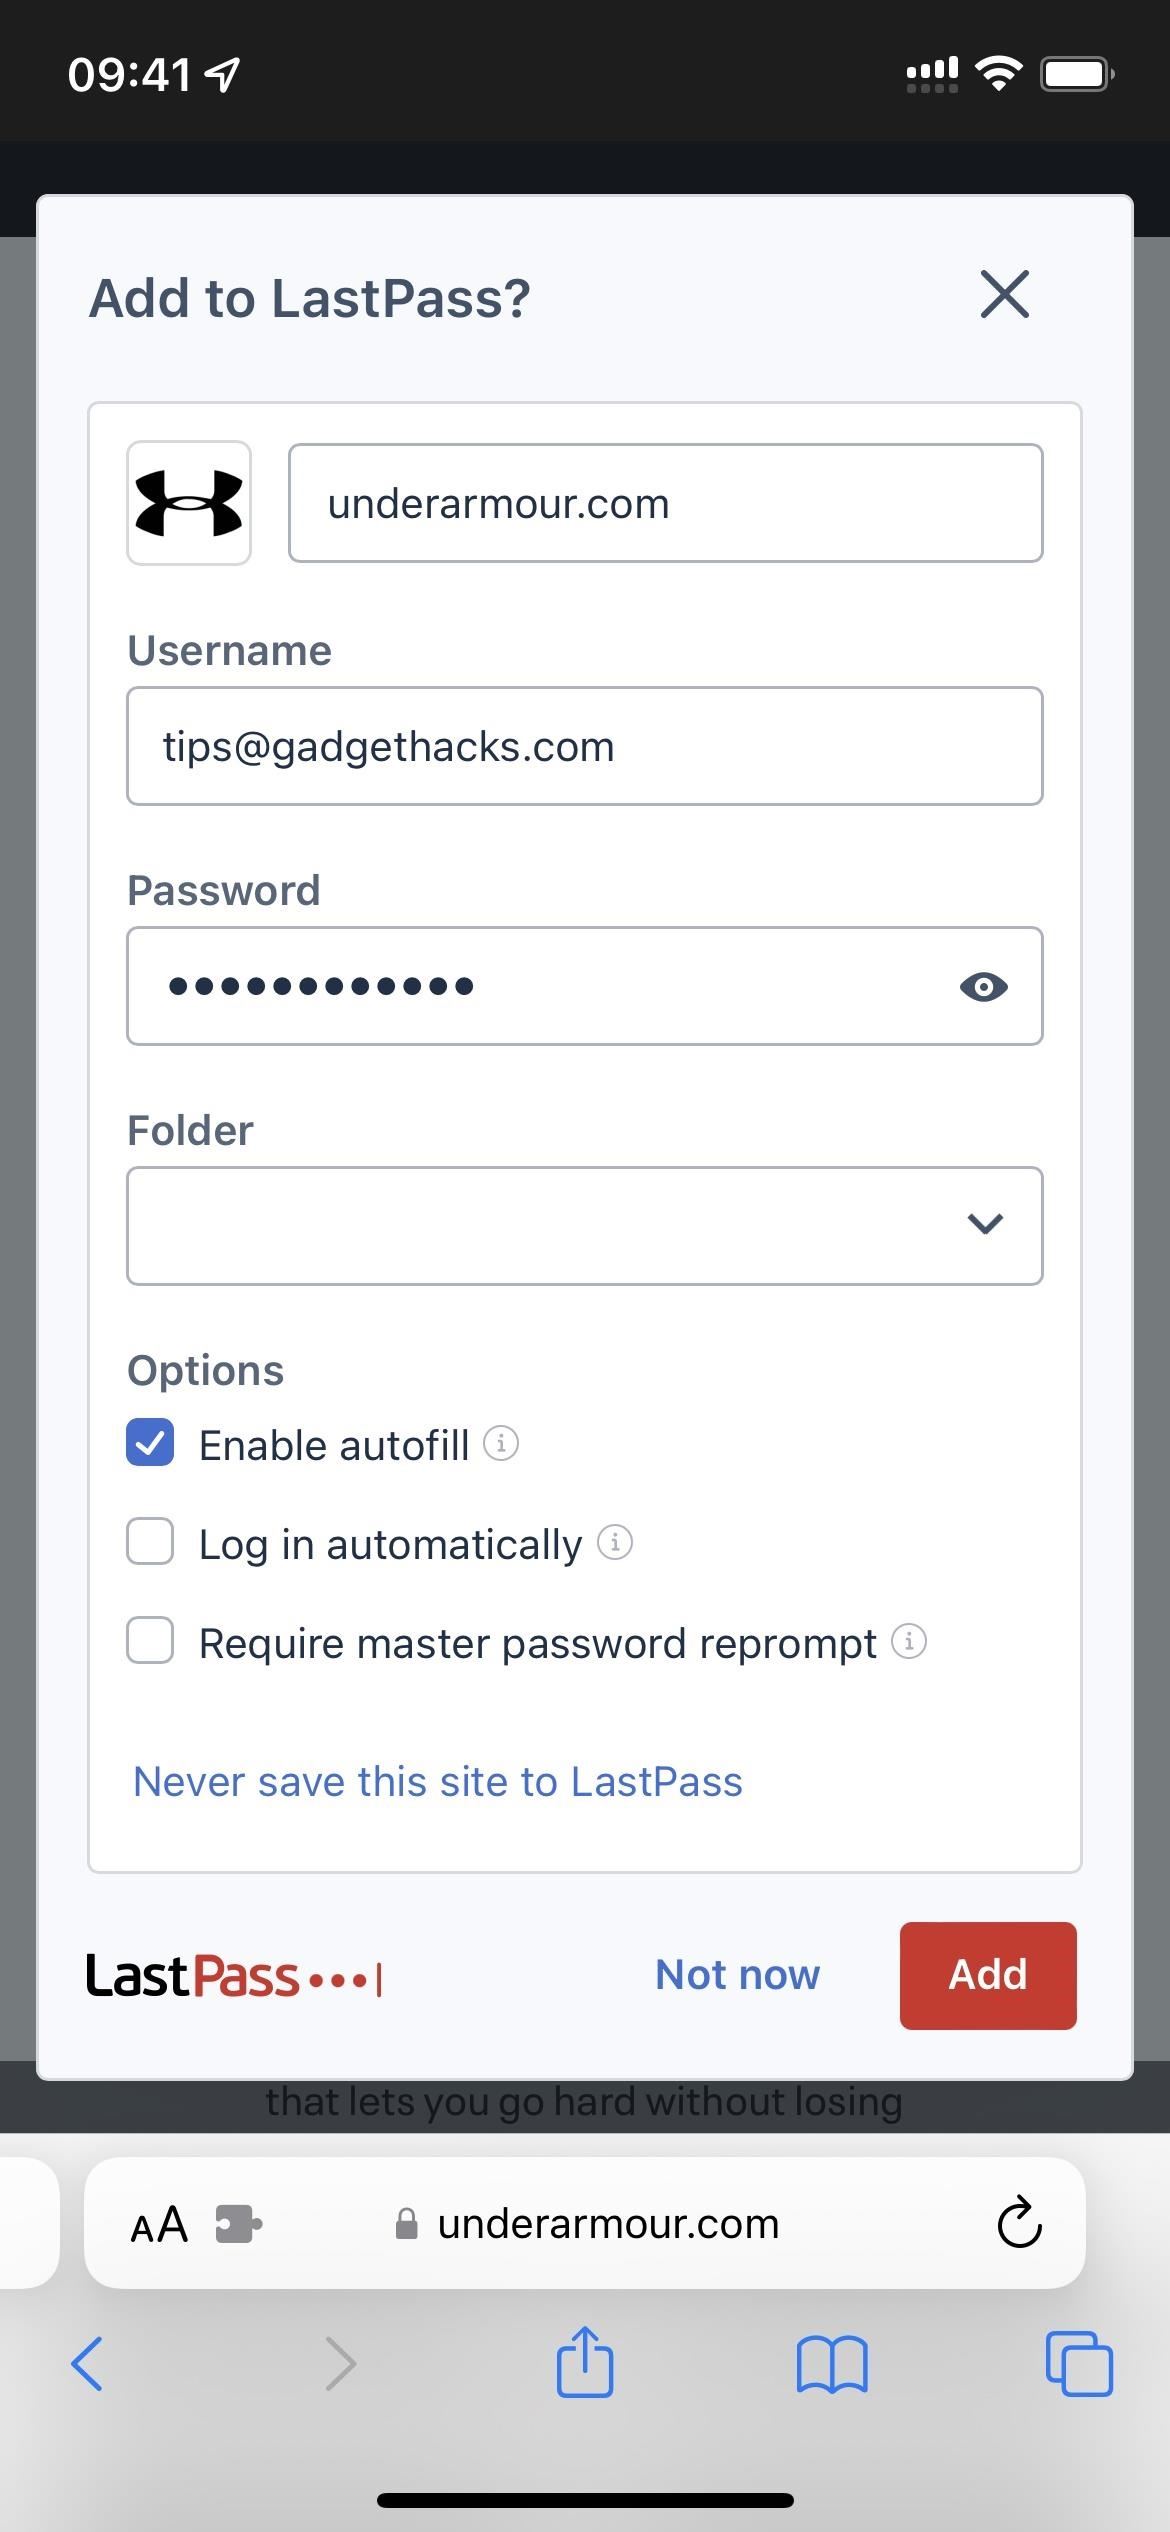Click the Username field with tips@gadgethacks.com
Image resolution: width=1170 pixels, height=2532 pixels.
[585, 746]
